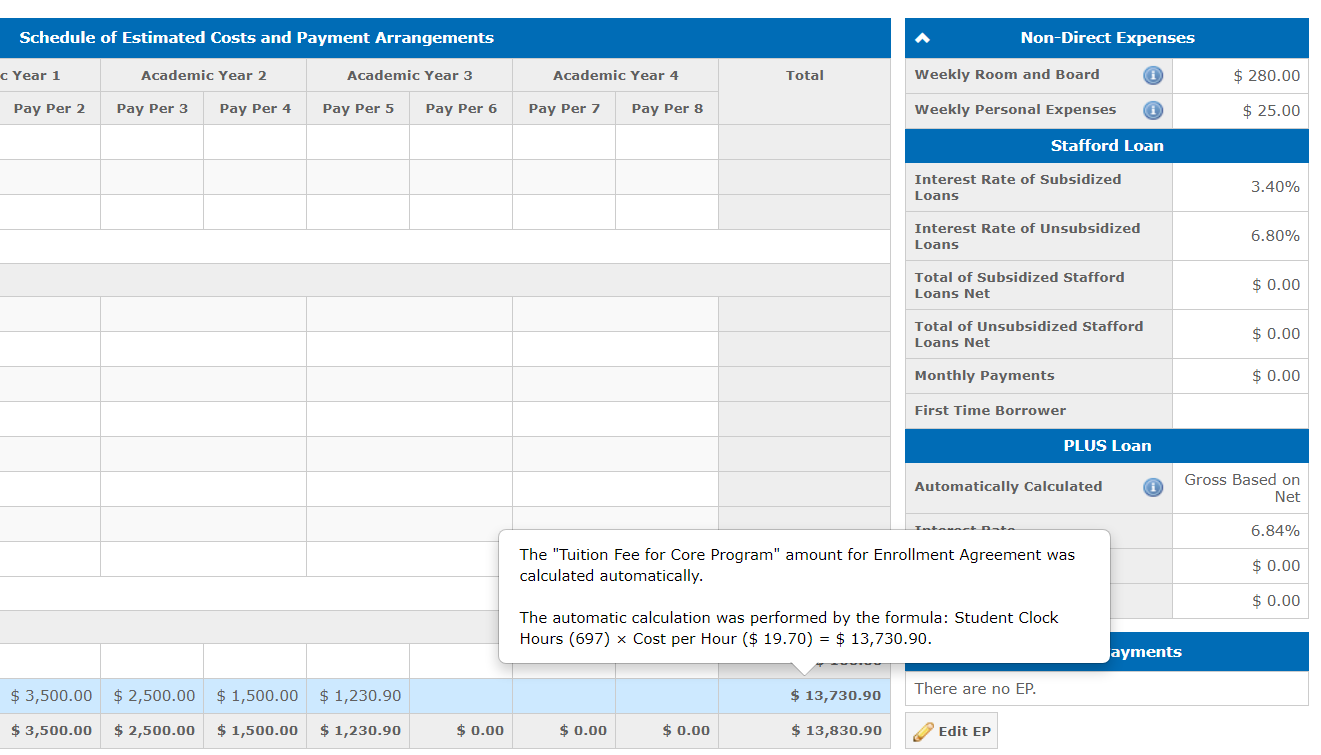This screenshot has width=1321, height=755.
Task: Open info icon for Automatically Calculated
Action: tap(1153, 487)
